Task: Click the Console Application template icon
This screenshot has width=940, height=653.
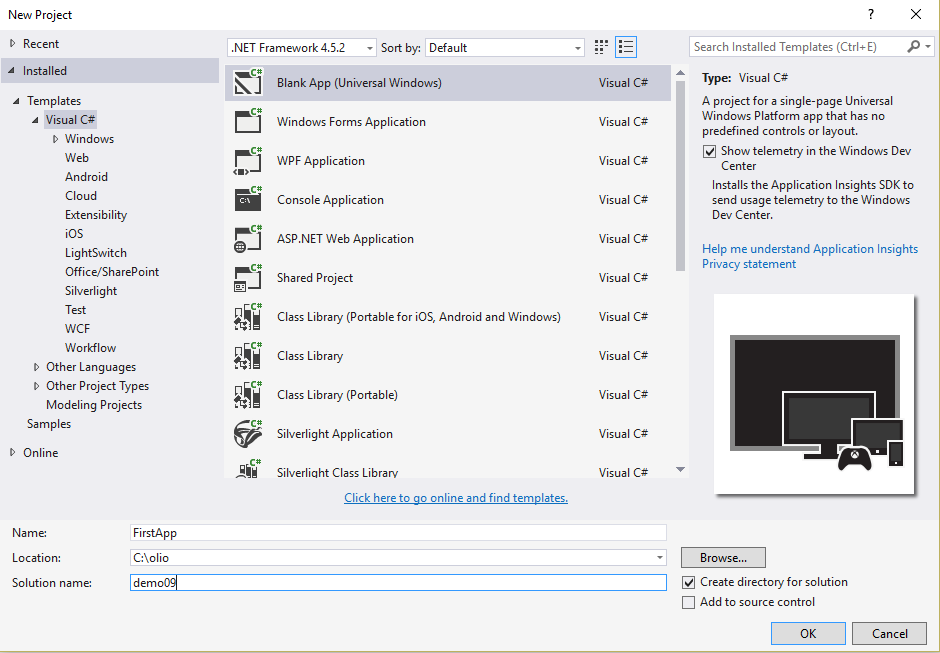Action: point(247,200)
